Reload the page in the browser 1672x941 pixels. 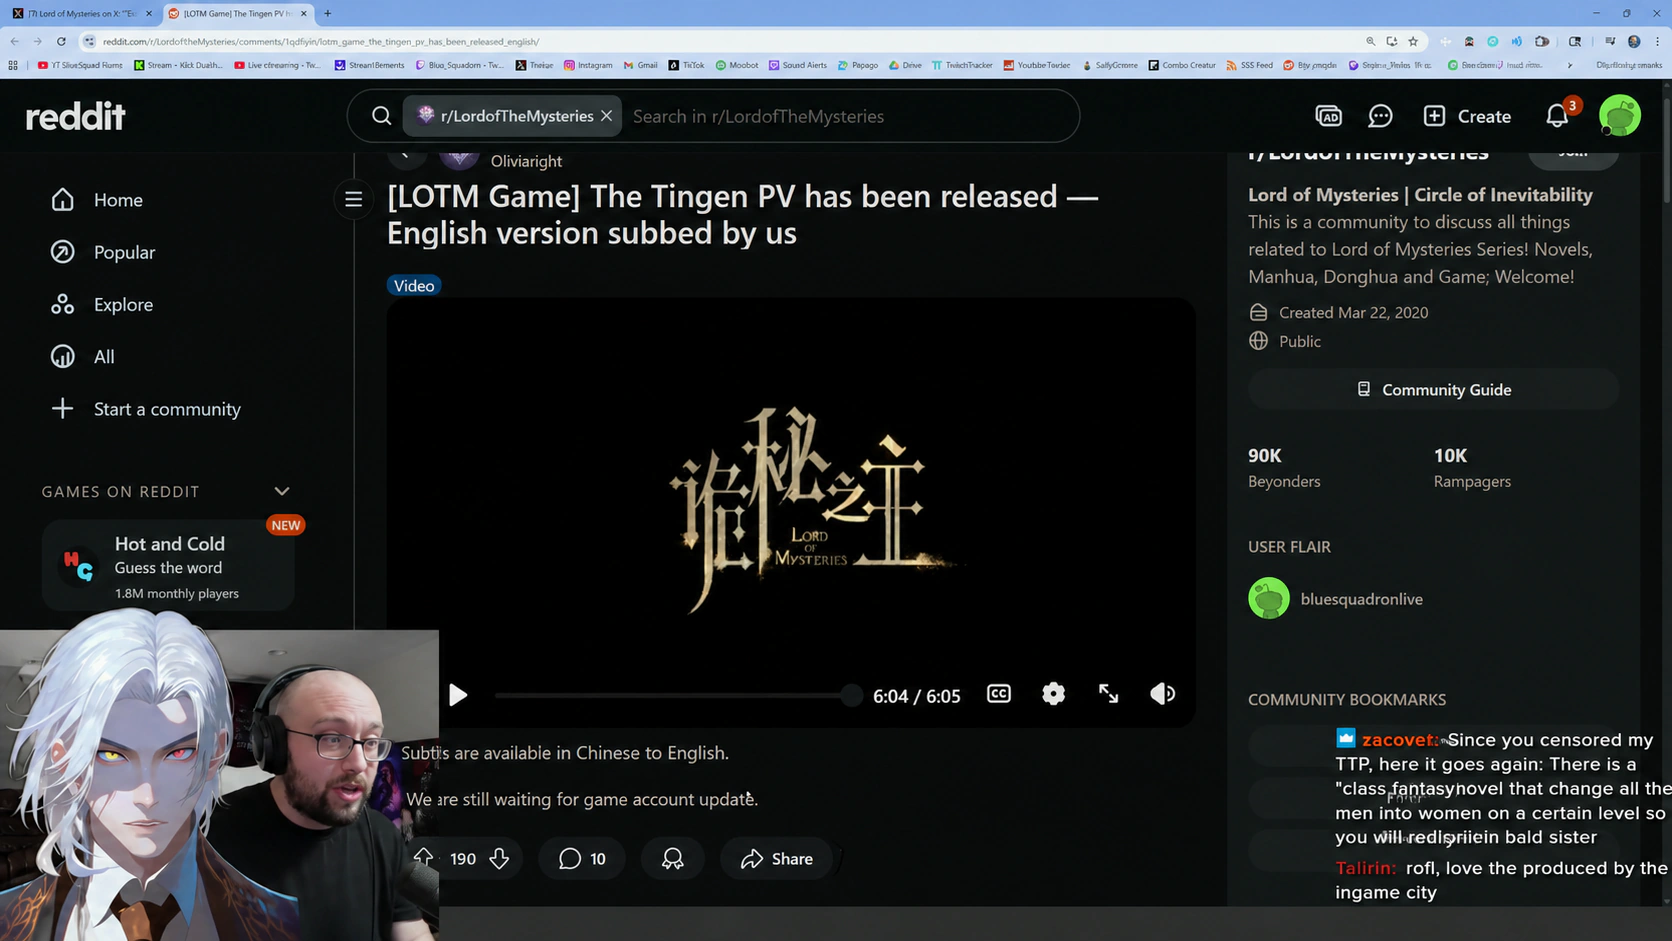point(61,41)
